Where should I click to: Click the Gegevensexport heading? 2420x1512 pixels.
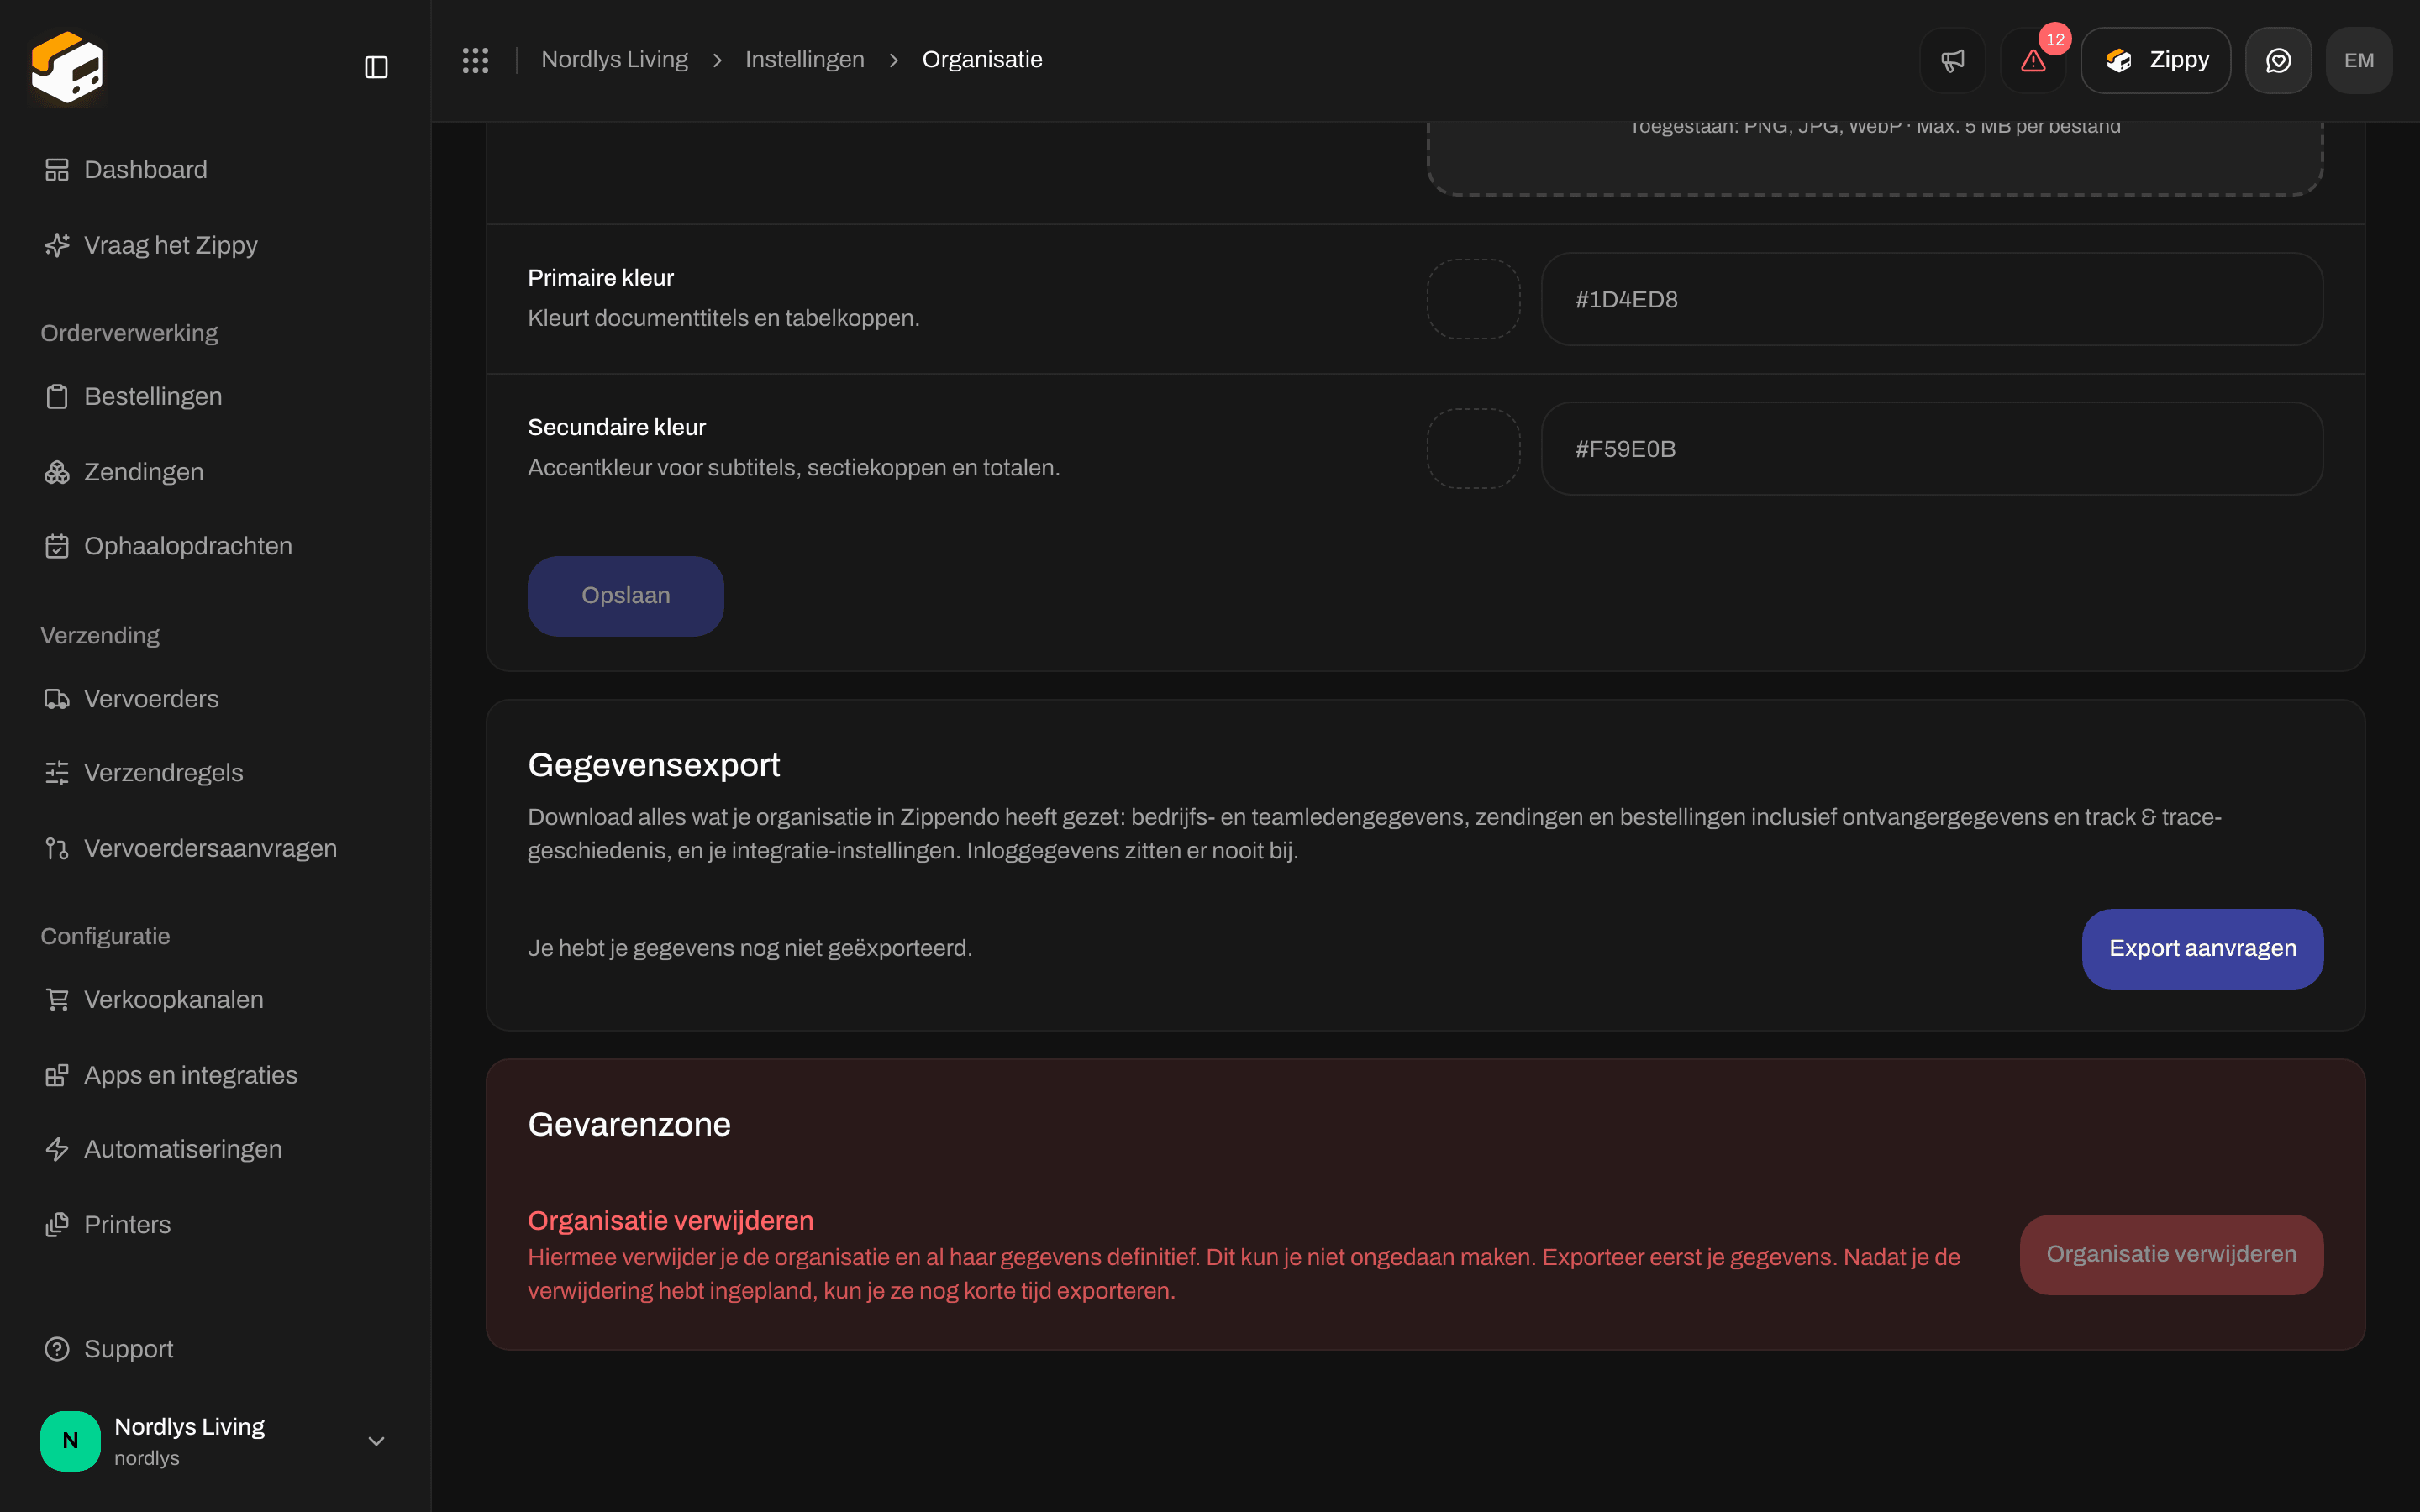[x=654, y=765]
